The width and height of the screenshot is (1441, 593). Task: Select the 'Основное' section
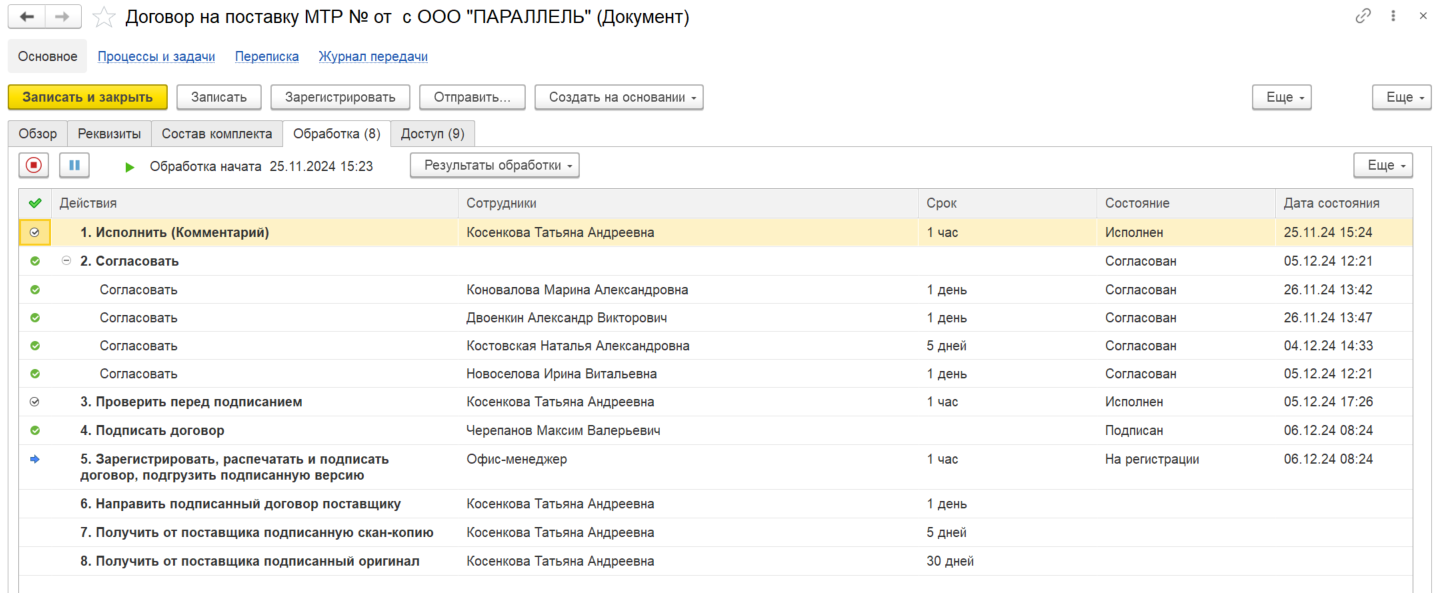tap(48, 56)
